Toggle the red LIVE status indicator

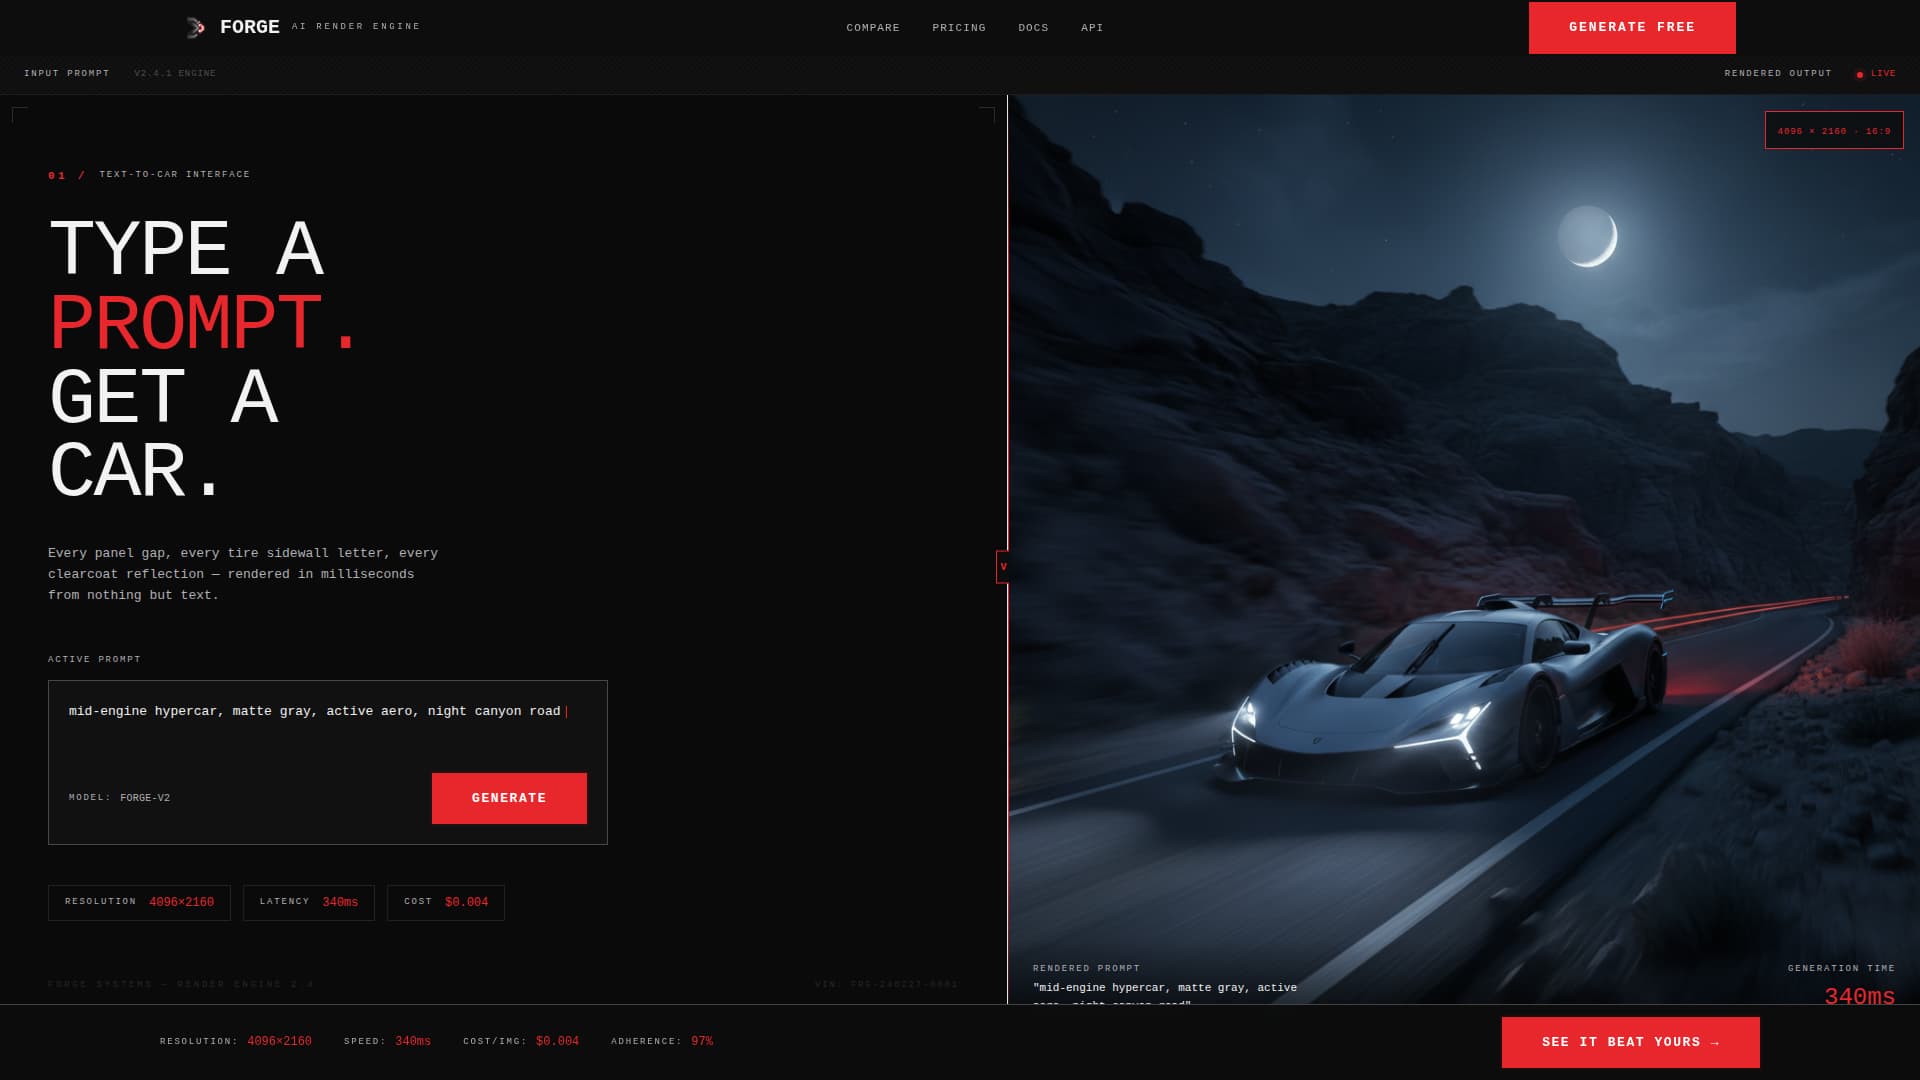pyautogui.click(x=1874, y=73)
